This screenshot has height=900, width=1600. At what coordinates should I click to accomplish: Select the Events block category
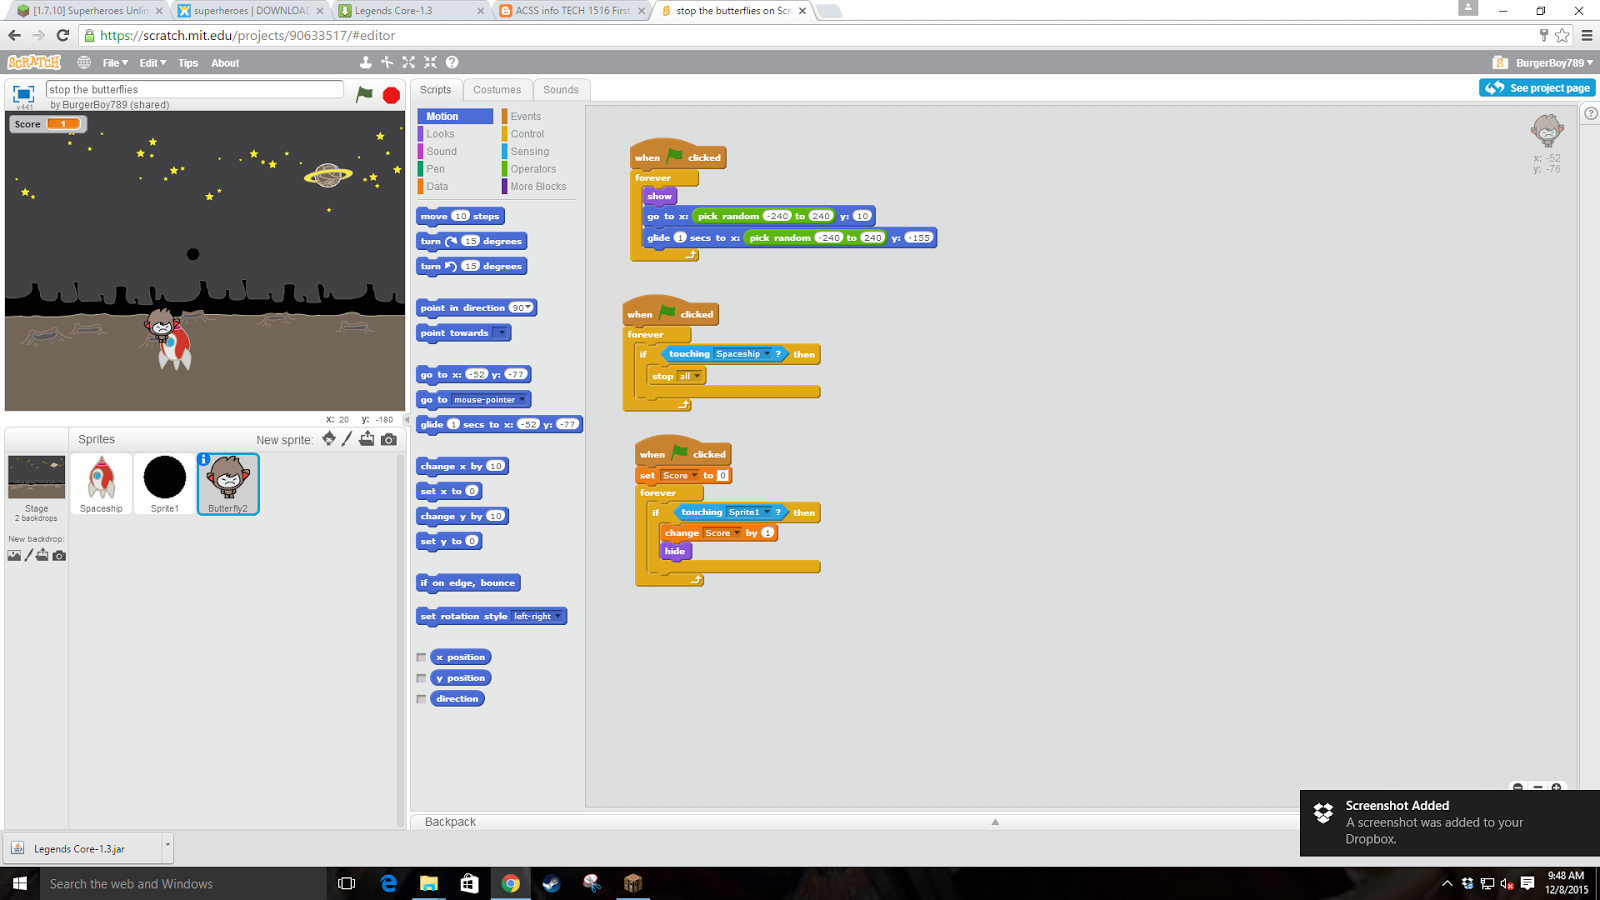click(525, 115)
